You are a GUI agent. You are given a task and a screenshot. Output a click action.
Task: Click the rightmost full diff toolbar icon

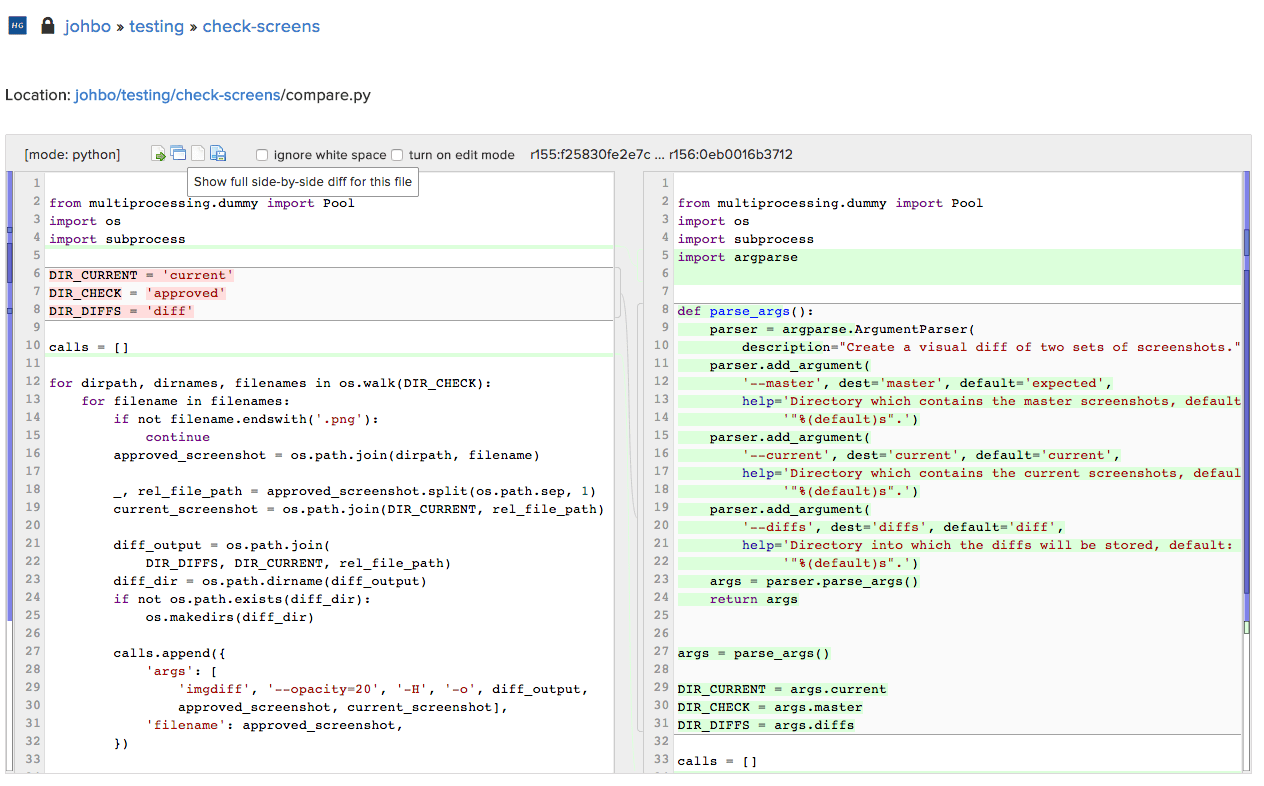tap(218, 153)
